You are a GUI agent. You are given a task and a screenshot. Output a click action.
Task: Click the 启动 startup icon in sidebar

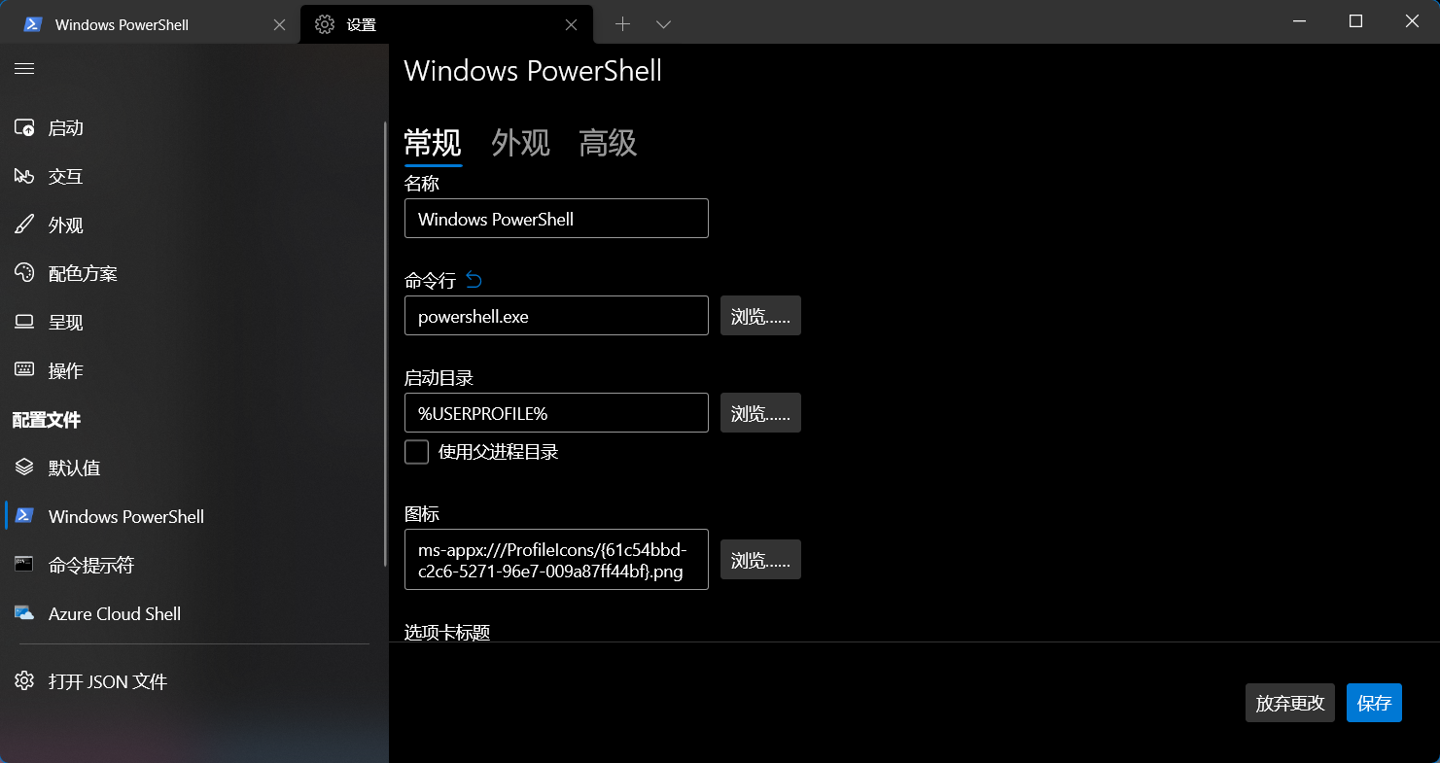tap(25, 128)
